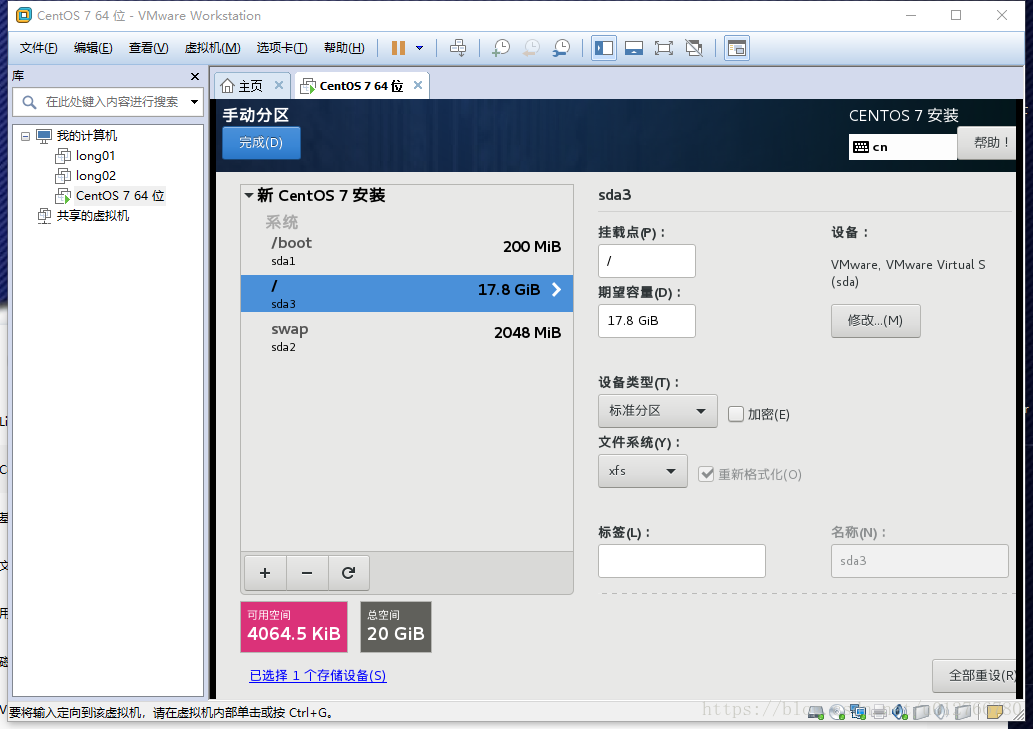The height and width of the screenshot is (729, 1033).
Task: Click the 名称(N) sda3 field
Action: [920, 561]
